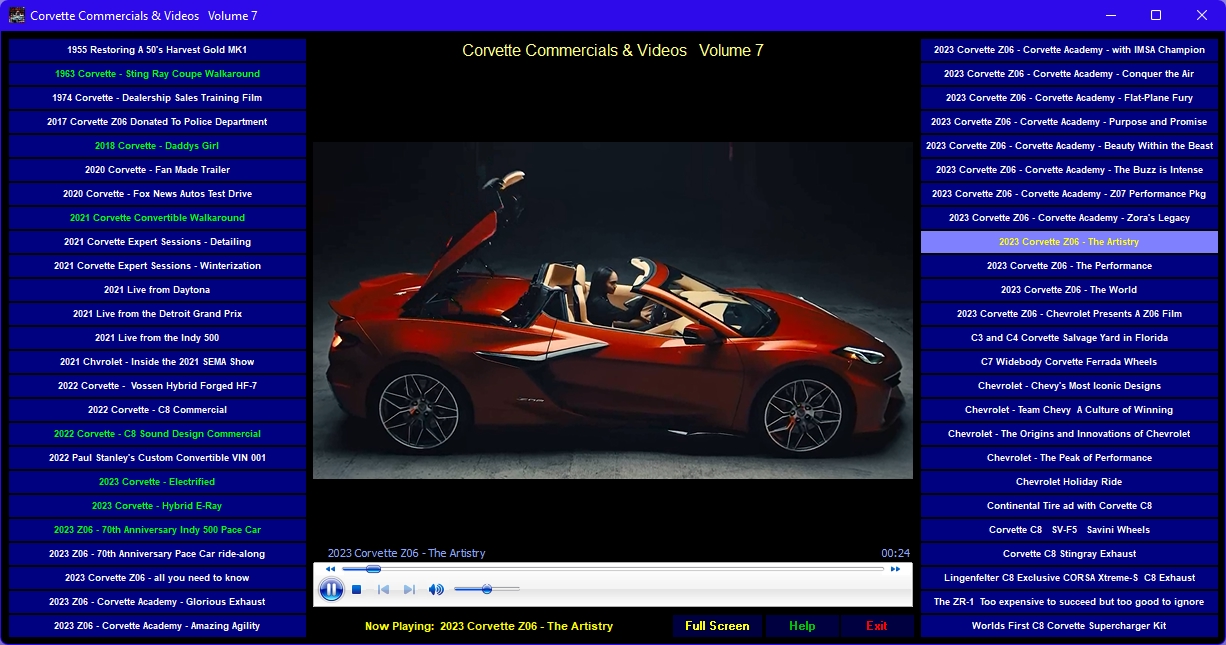Select 2021 Live from Daytona

tap(157, 290)
